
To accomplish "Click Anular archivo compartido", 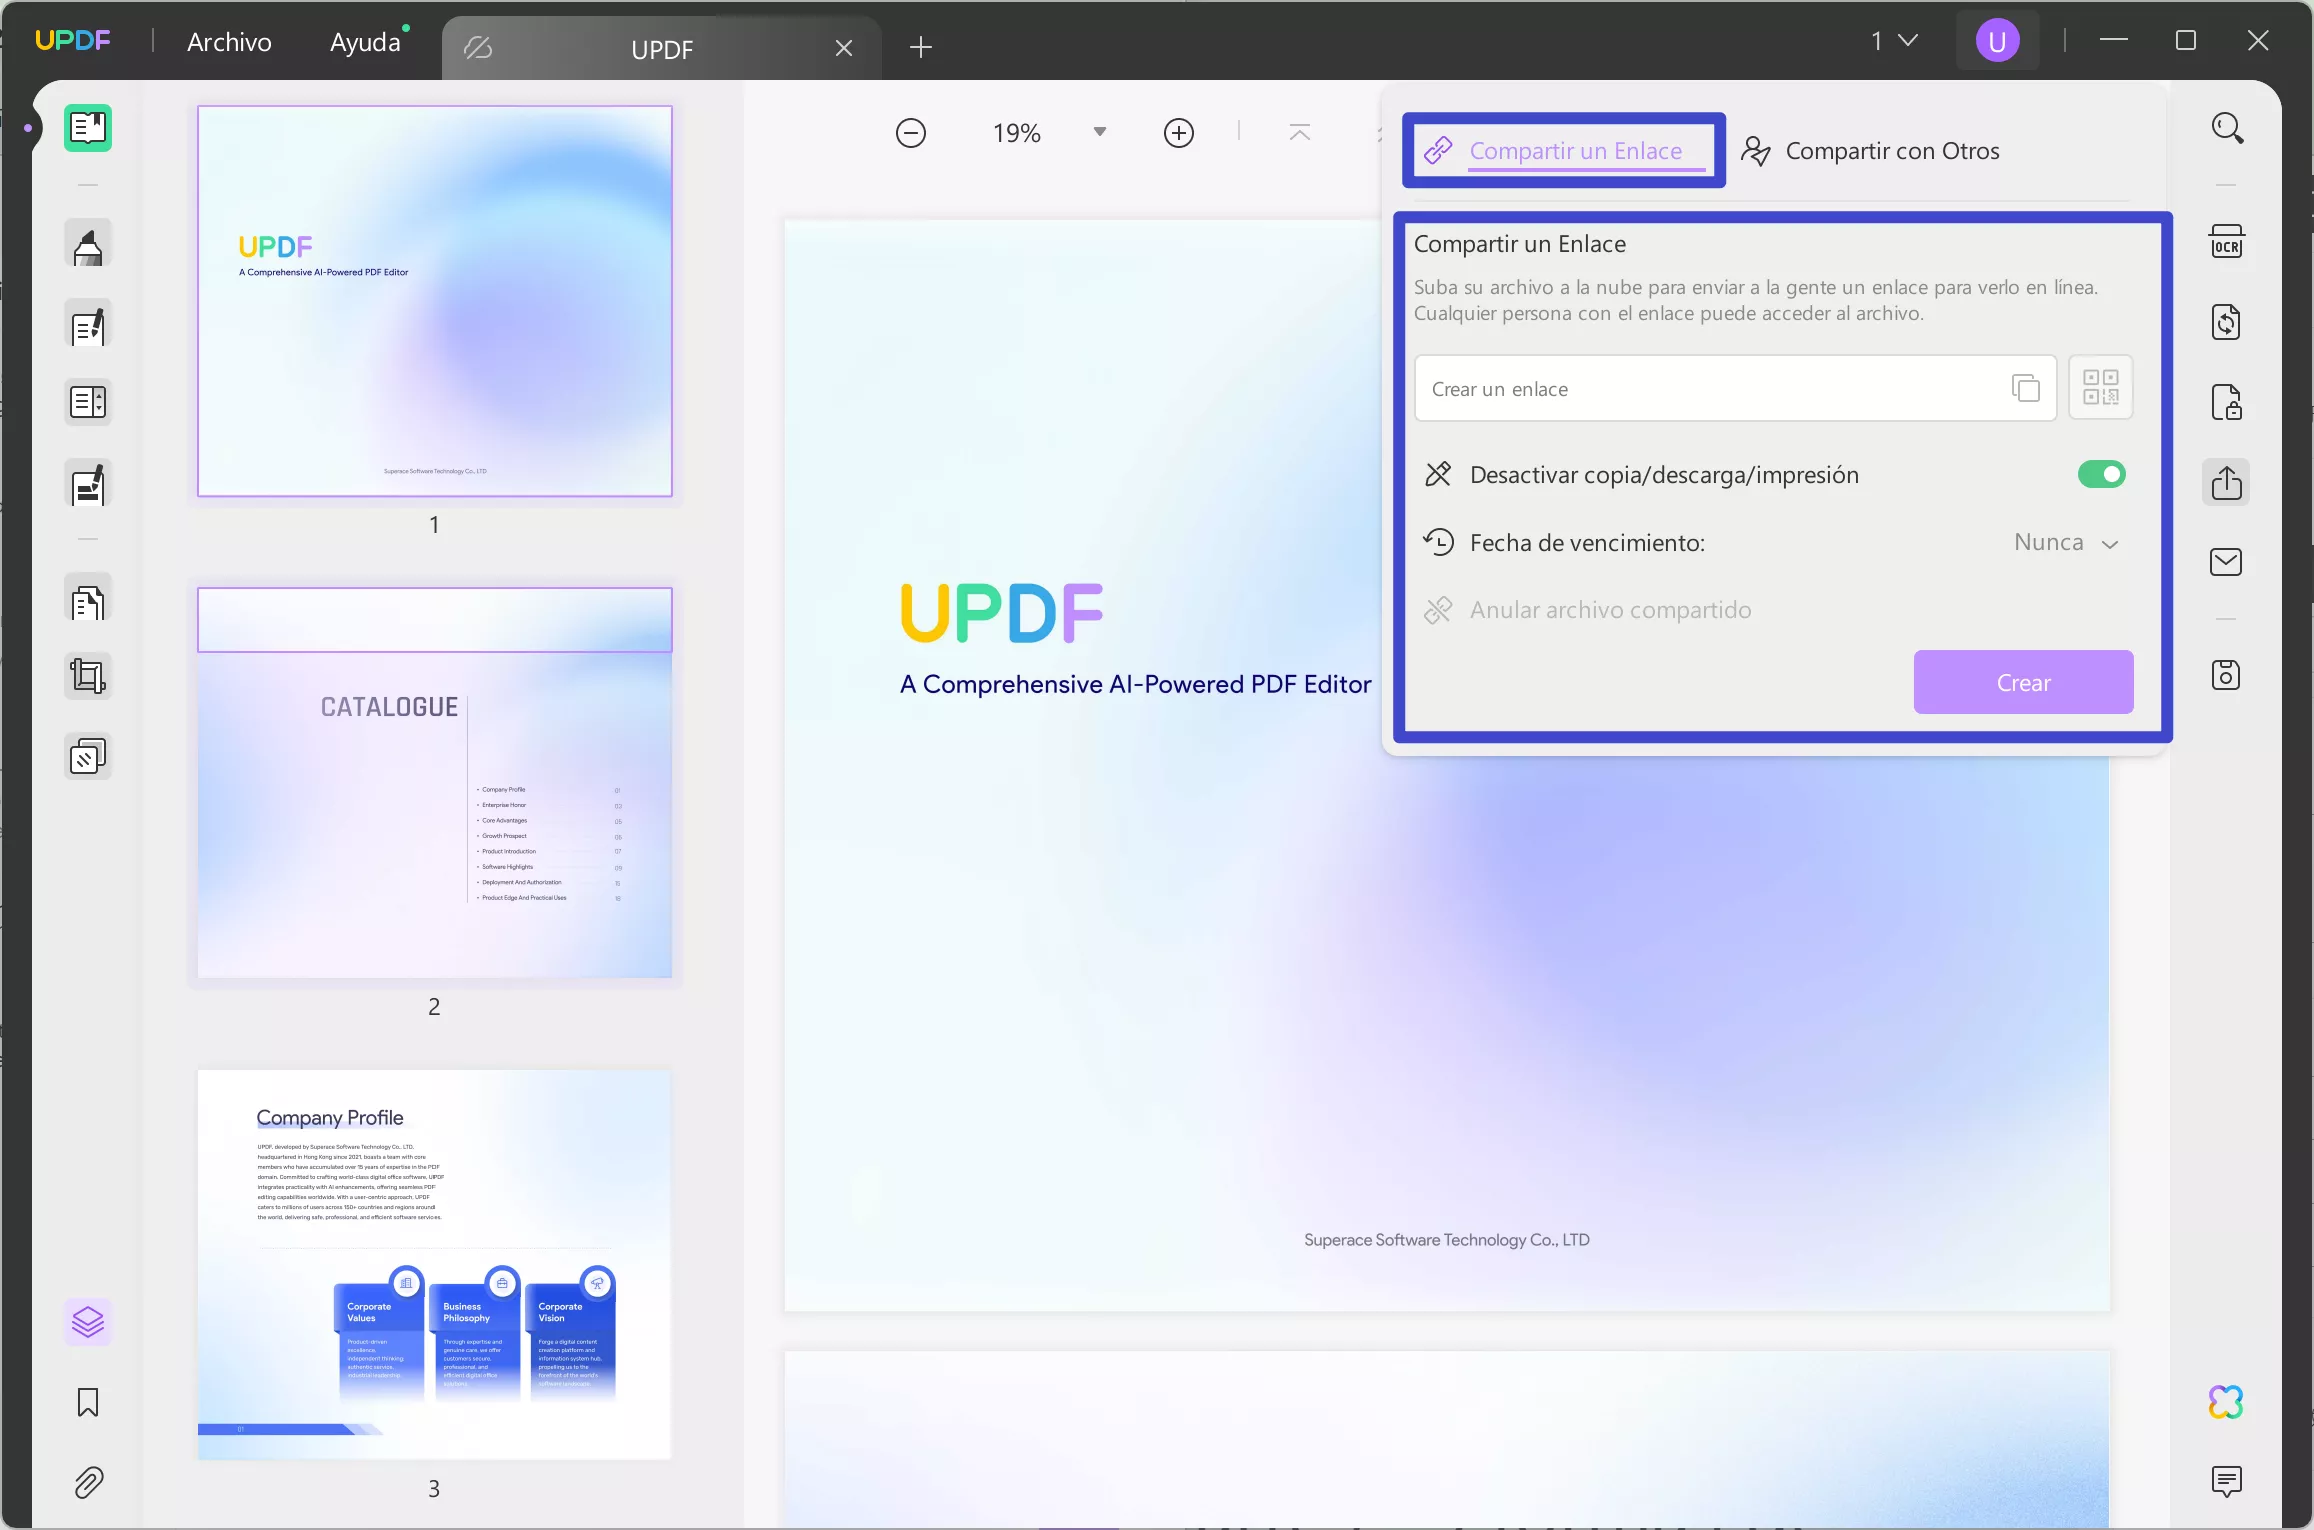I will [x=1588, y=610].
